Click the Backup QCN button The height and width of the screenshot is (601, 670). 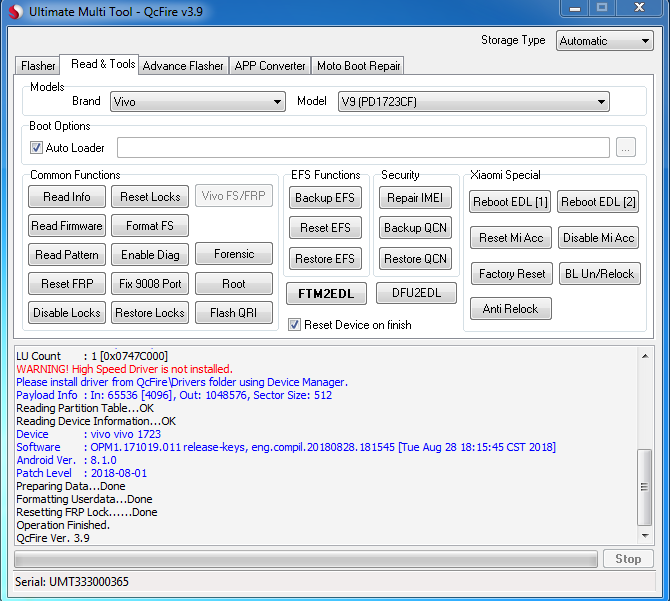[415, 228]
